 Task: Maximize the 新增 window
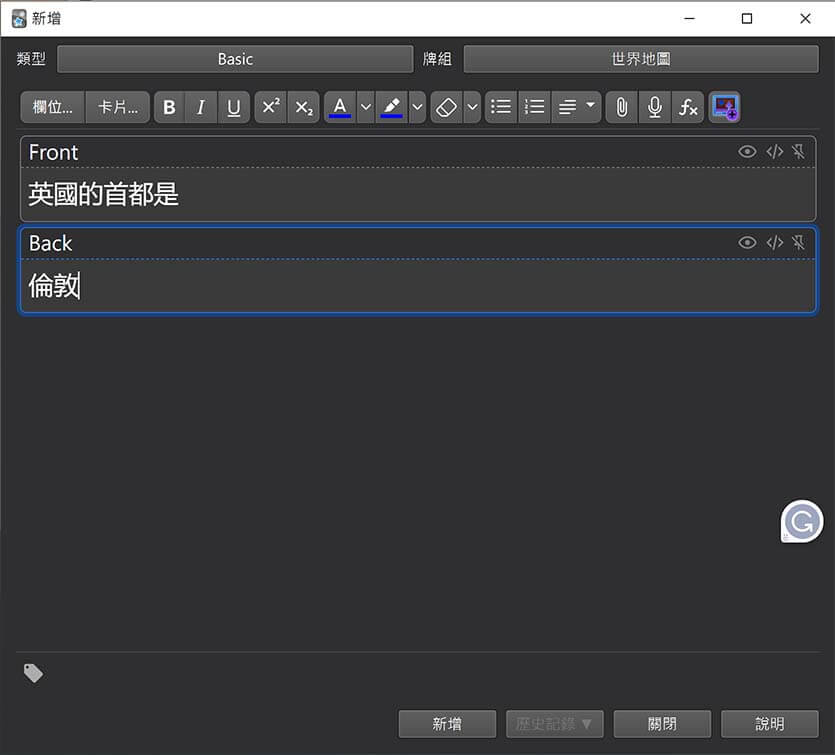click(x=747, y=19)
